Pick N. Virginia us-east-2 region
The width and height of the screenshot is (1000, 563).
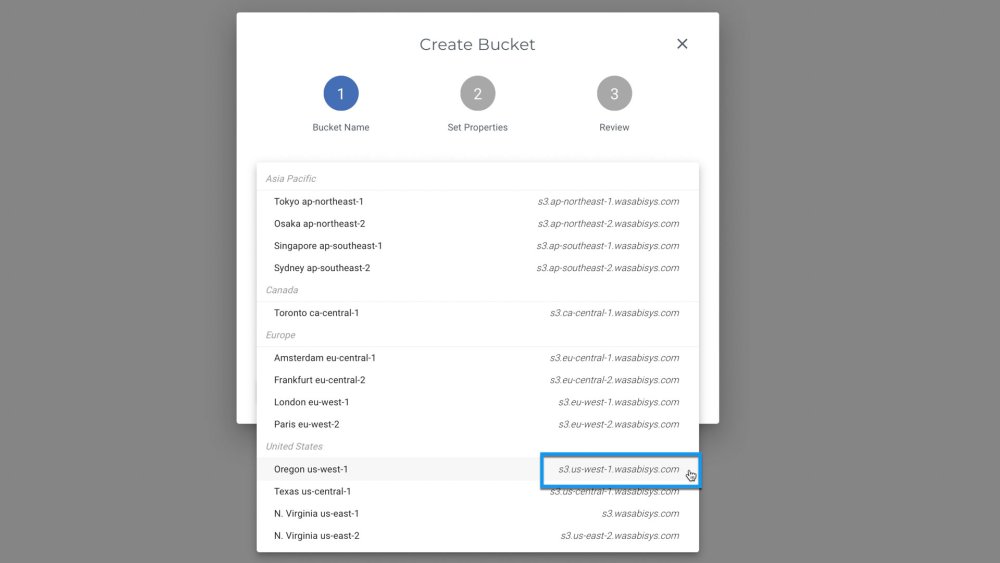[316, 536]
